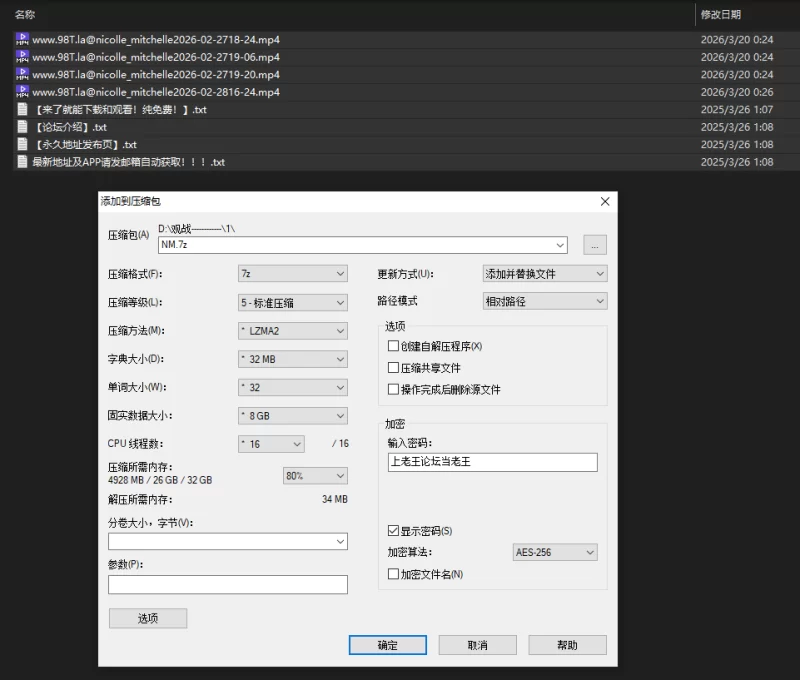Click the 帮助 button

coord(567,645)
